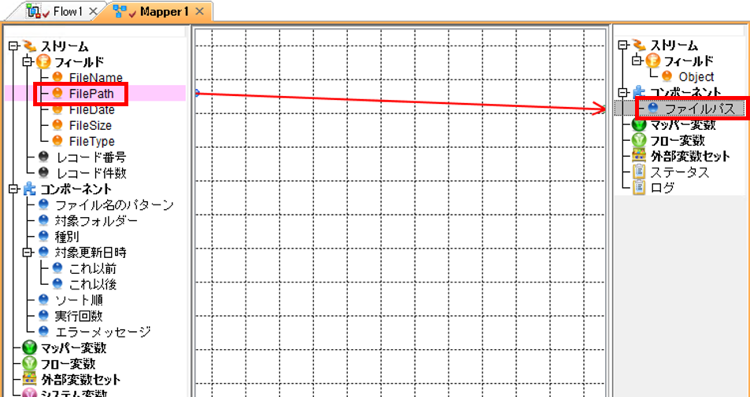This screenshot has width=750, height=397.
Task: Select ログ in the right tree
Action: (x=662, y=188)
